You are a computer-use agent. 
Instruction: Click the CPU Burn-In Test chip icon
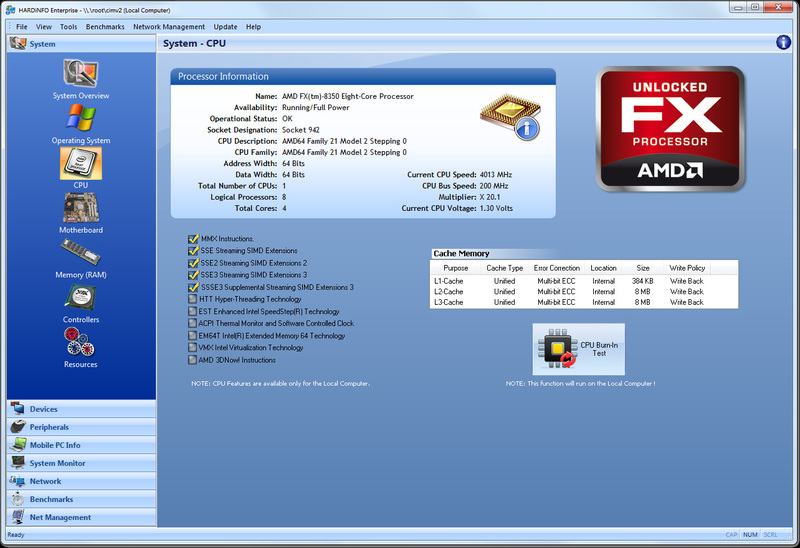557,348
